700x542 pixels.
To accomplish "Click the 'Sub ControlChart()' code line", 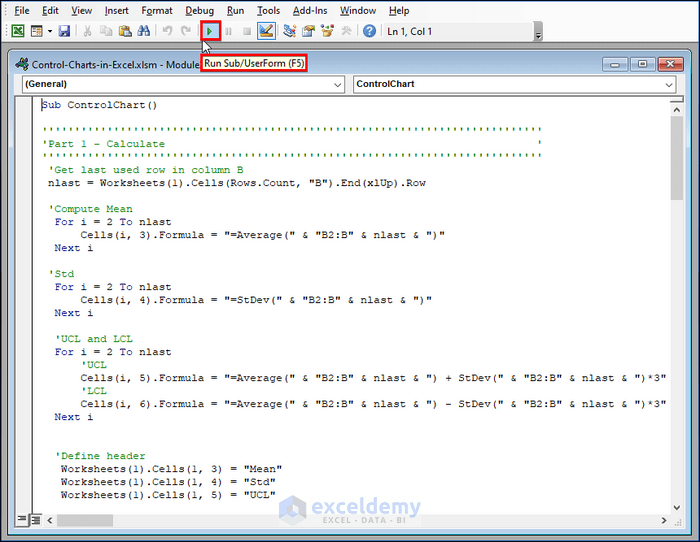I will [x=99, y=105].
